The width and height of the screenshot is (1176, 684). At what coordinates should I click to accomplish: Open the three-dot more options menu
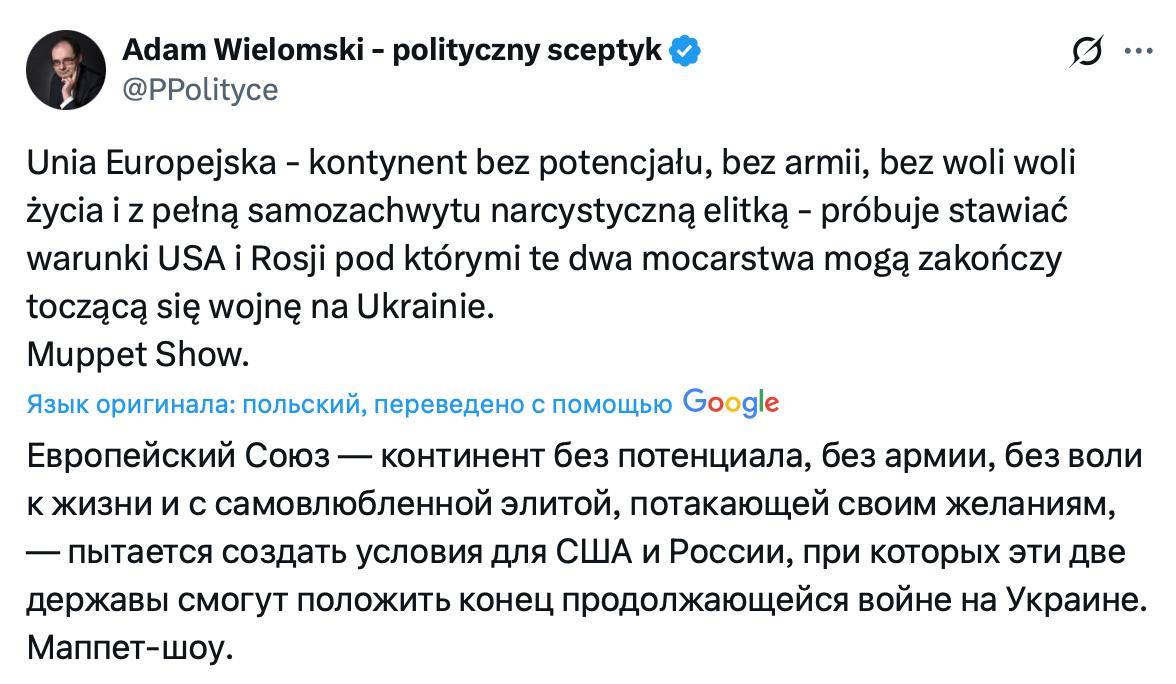coord(1139,52)
